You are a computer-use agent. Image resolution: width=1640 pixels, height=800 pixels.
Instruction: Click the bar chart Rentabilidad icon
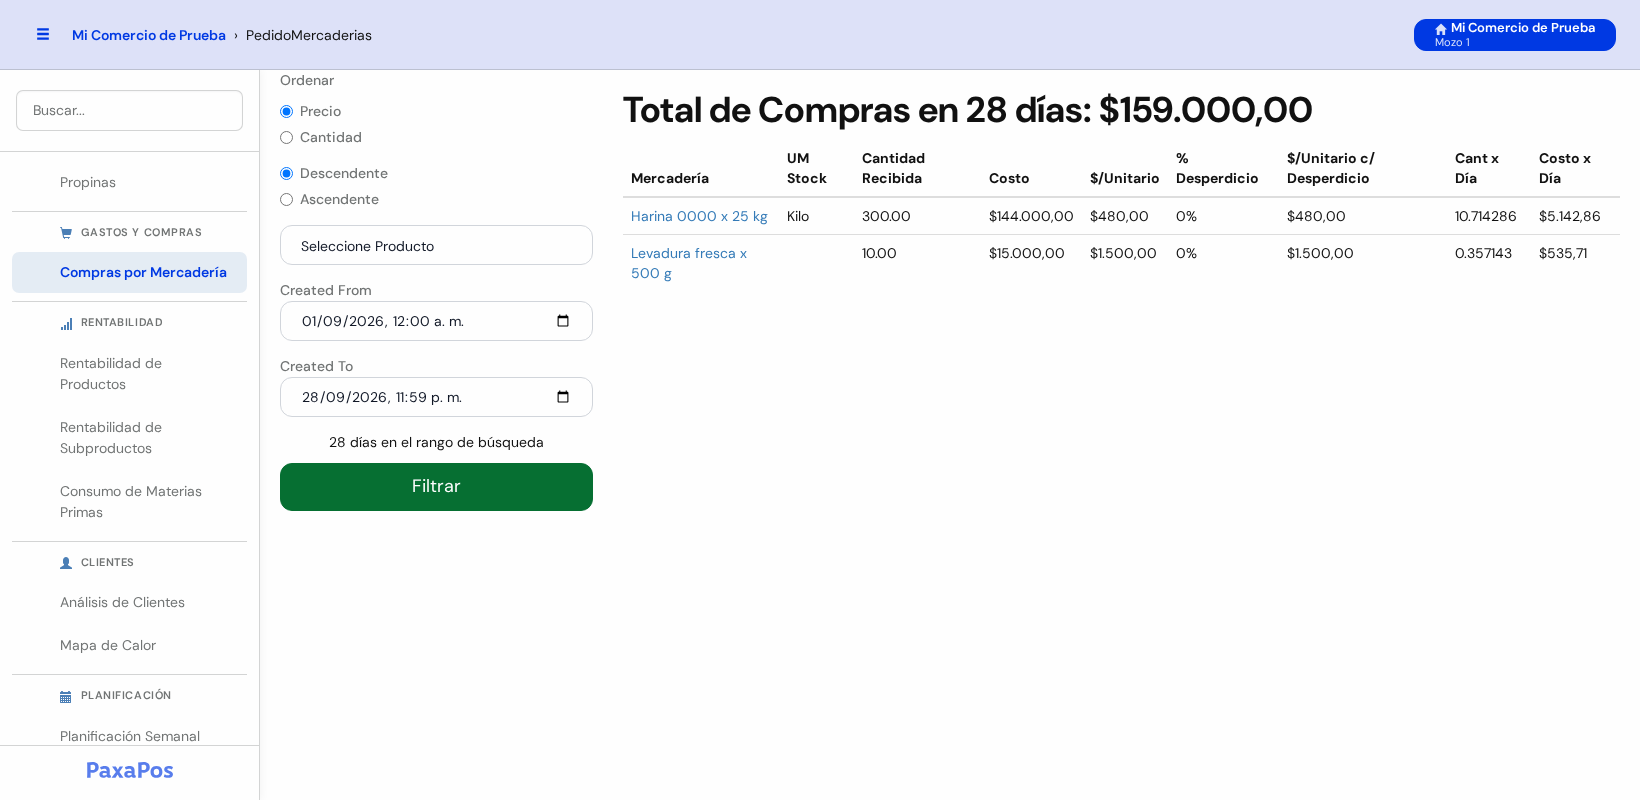[66, 323]
